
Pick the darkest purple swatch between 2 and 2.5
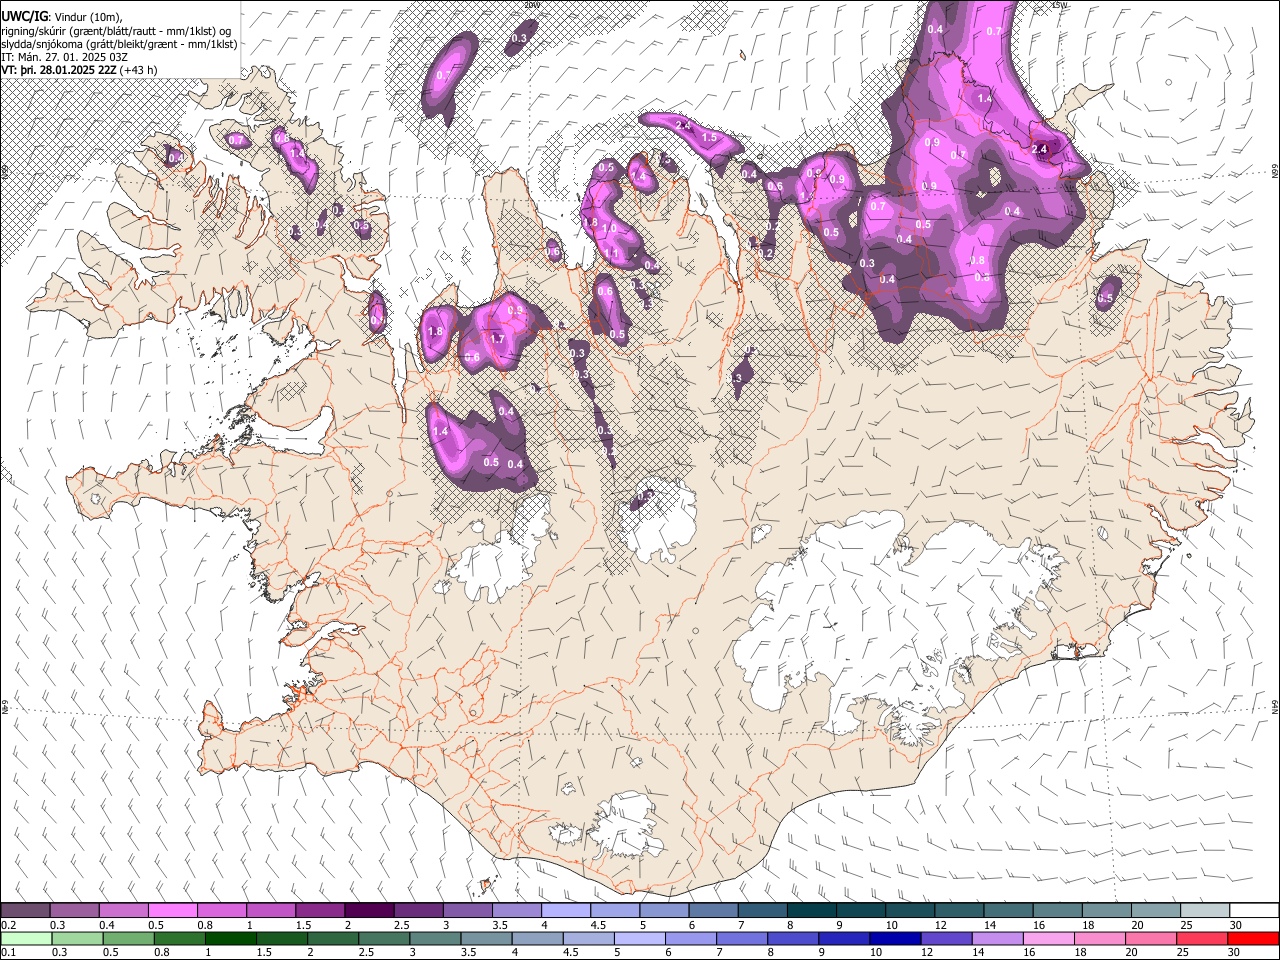point(368,910)
